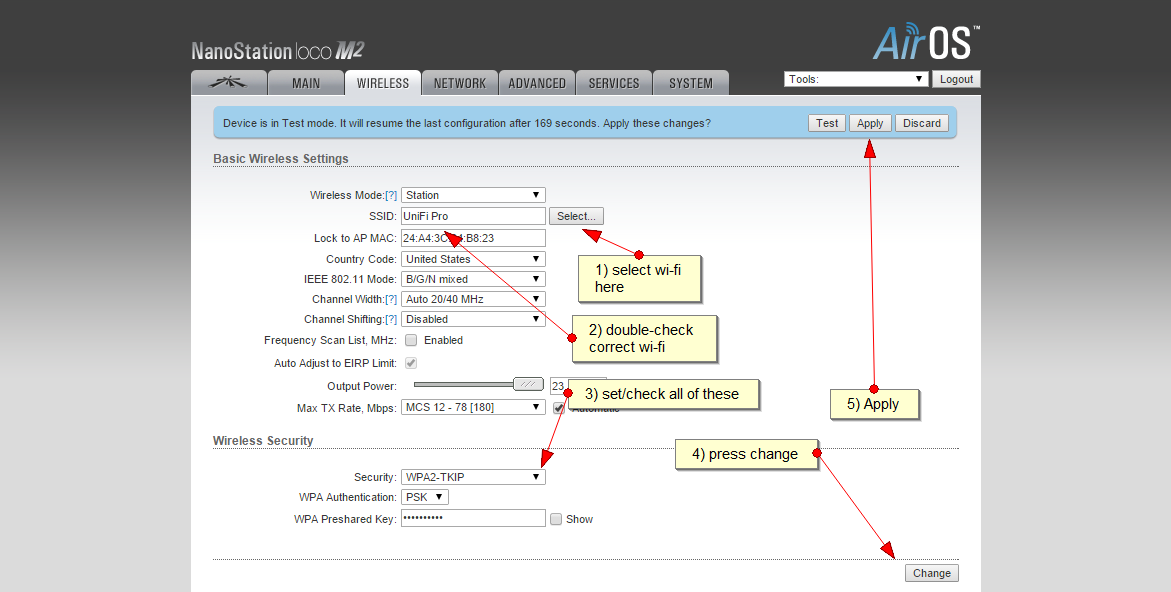
Task: Open the IEEE 802.11 Mode dropdown
Action: (473, 279)
